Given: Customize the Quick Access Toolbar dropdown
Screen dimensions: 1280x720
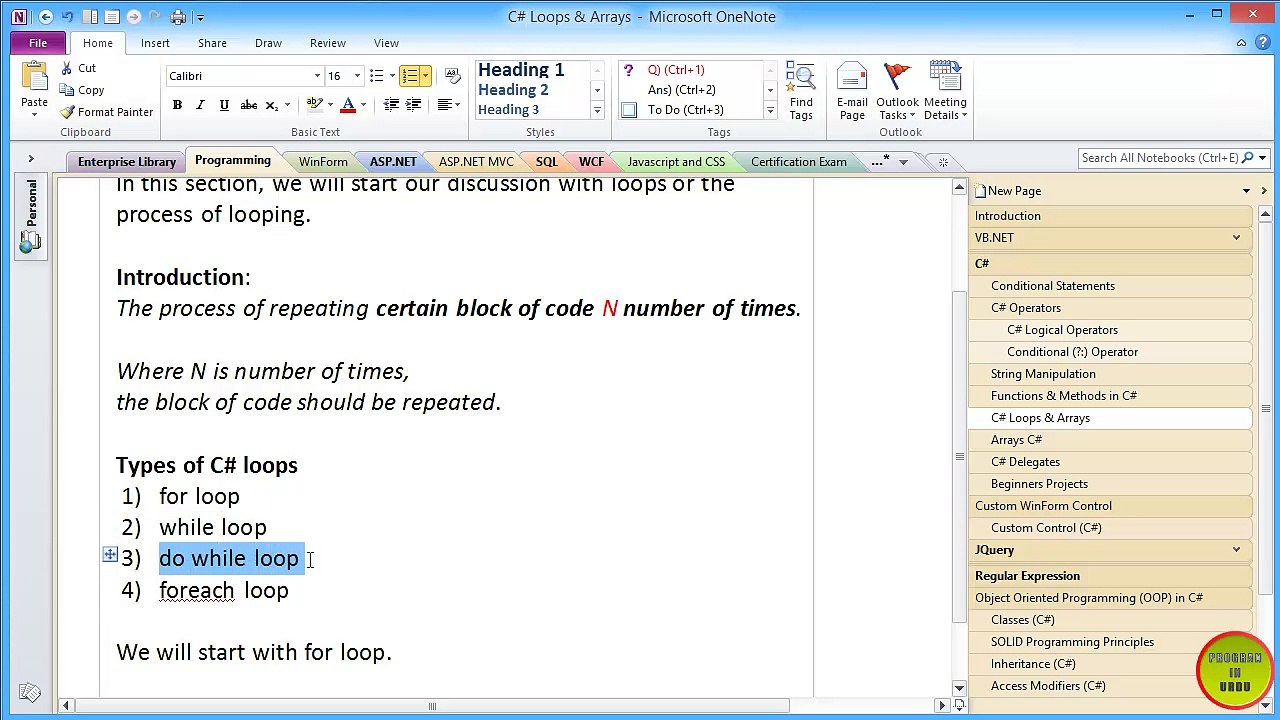Looking at the screenshot, I should click(x=200, y=17).
